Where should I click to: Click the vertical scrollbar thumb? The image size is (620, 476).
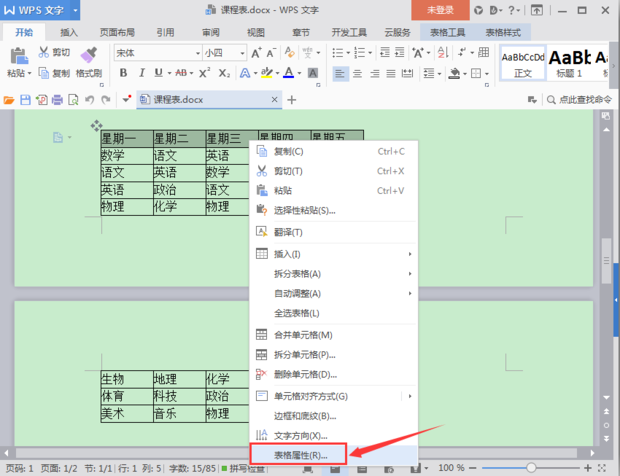click(606, 261)
